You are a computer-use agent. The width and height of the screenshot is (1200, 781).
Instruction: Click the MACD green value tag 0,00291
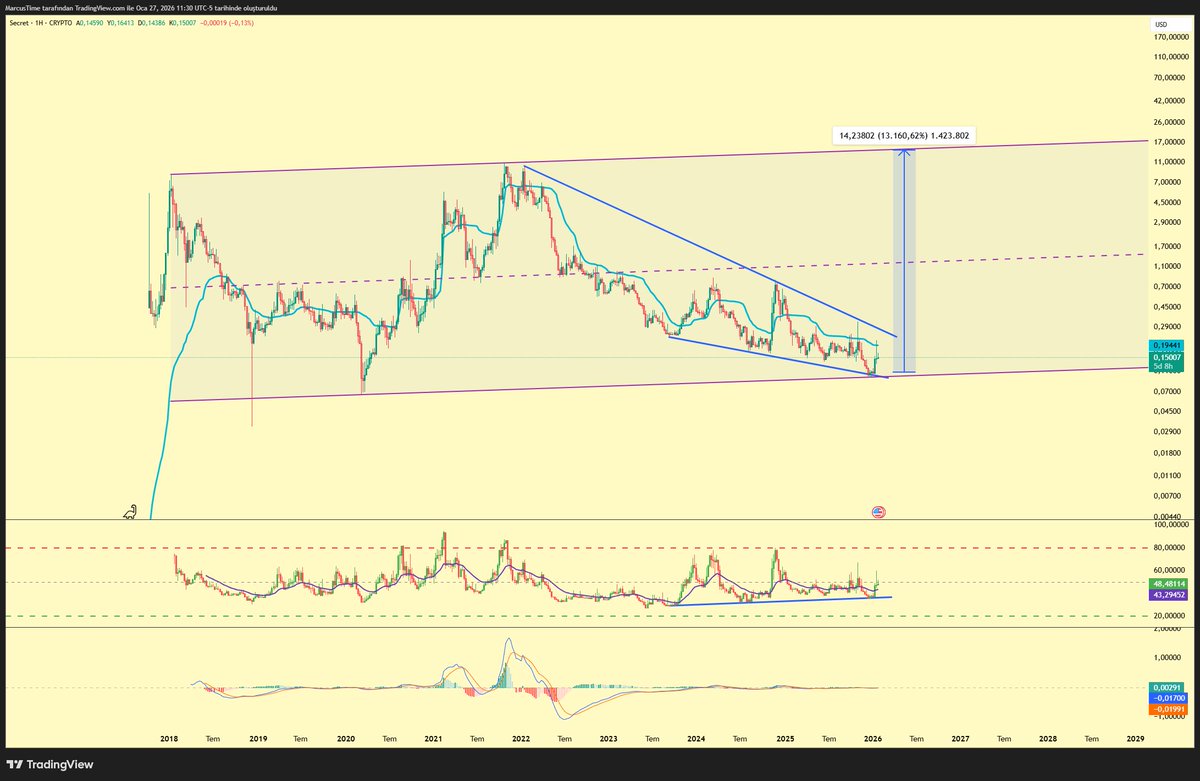tap(1168, 687)
